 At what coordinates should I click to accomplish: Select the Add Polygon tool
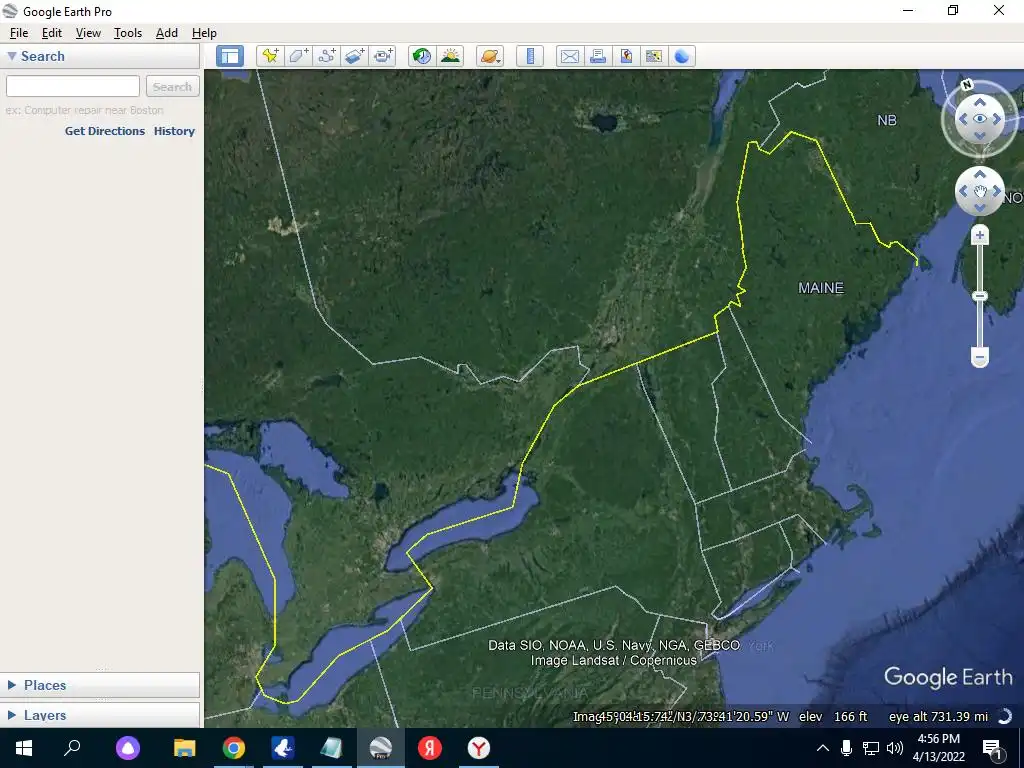tap(298, 56)
